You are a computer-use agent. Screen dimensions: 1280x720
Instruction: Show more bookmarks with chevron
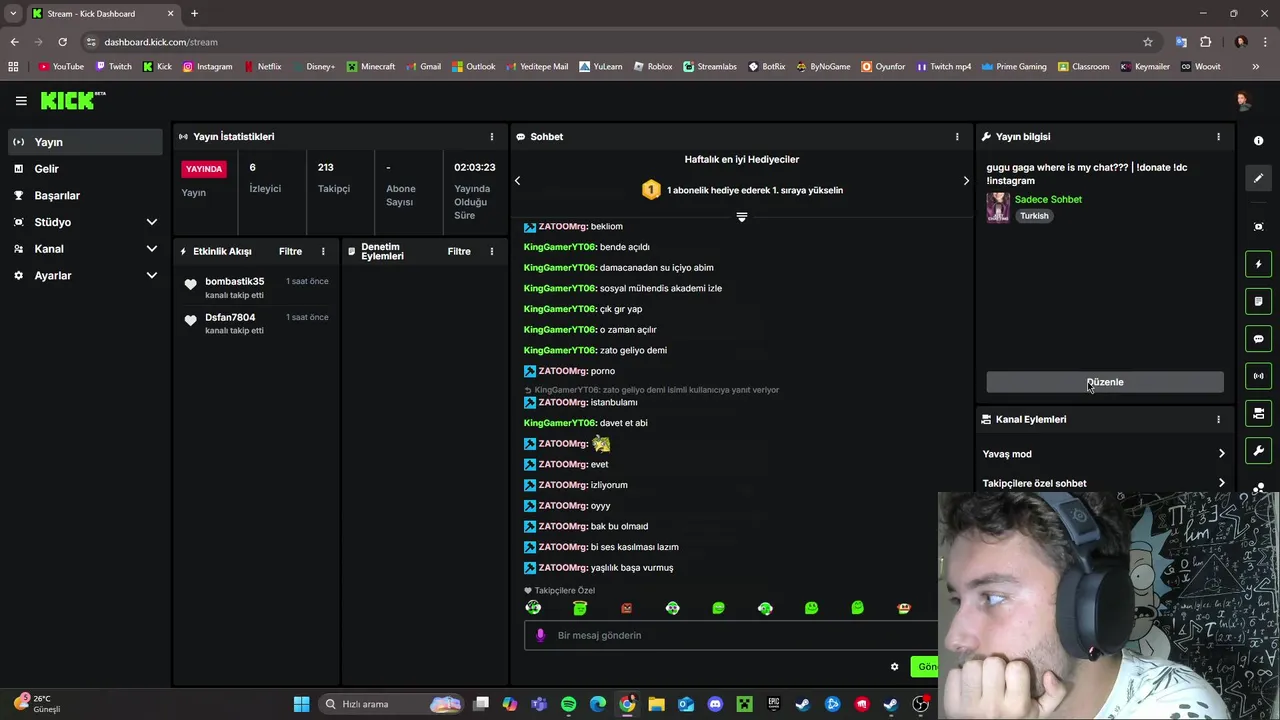tap(1255, 67)
